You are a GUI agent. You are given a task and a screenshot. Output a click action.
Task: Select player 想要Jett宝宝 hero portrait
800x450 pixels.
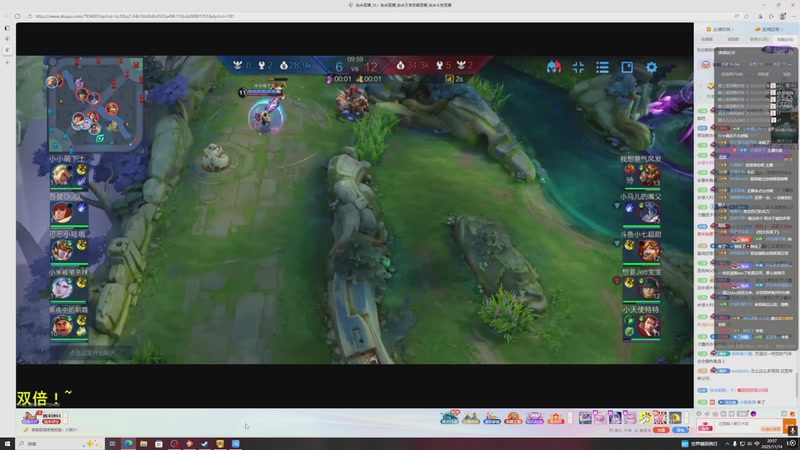click(649, 288)
